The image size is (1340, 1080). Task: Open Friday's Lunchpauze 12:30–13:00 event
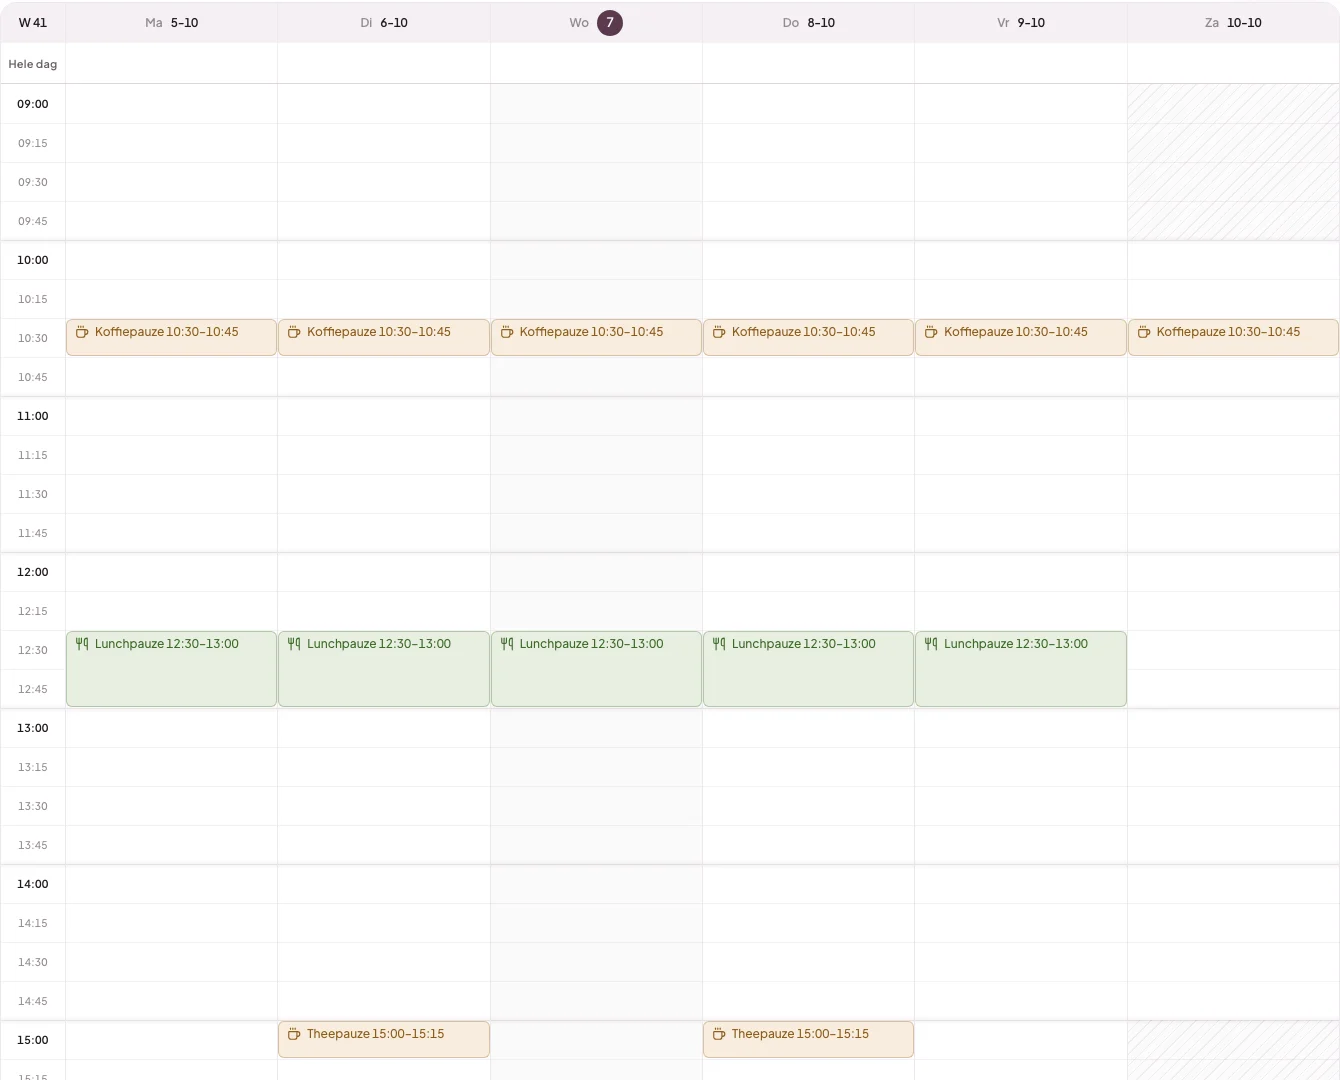pyautogui.click(x=1021, y=669)
